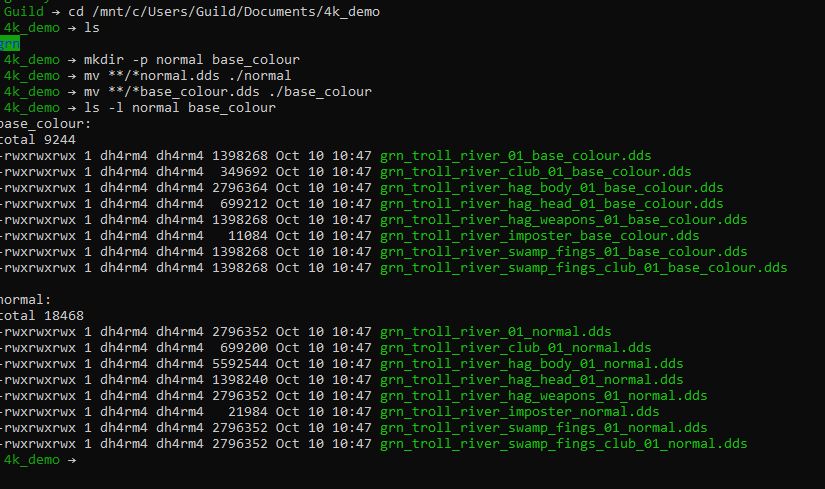Screen dimensions: 825x489
Task: Click grn_troll_river_hag_weapons_01_normal.dds entry
Action: click(x=544, y=396)
